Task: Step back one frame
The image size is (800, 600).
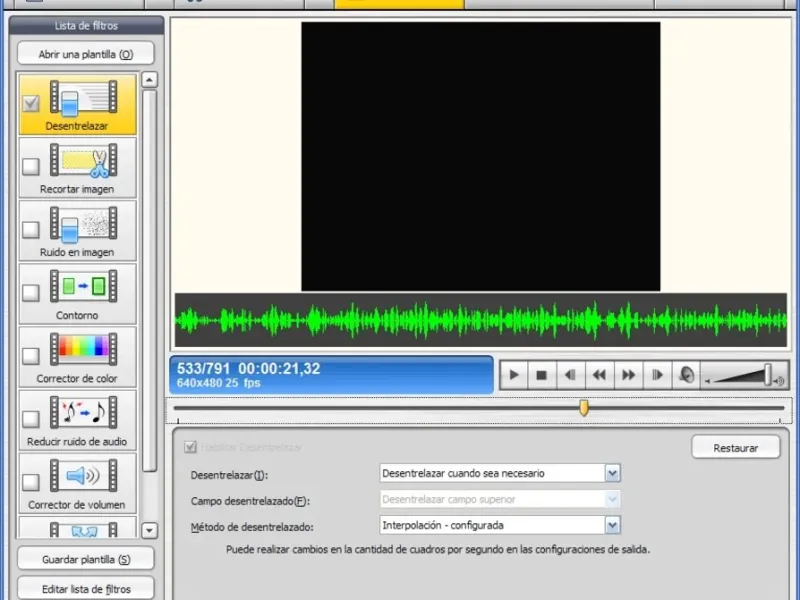Action: click(570, 376)
